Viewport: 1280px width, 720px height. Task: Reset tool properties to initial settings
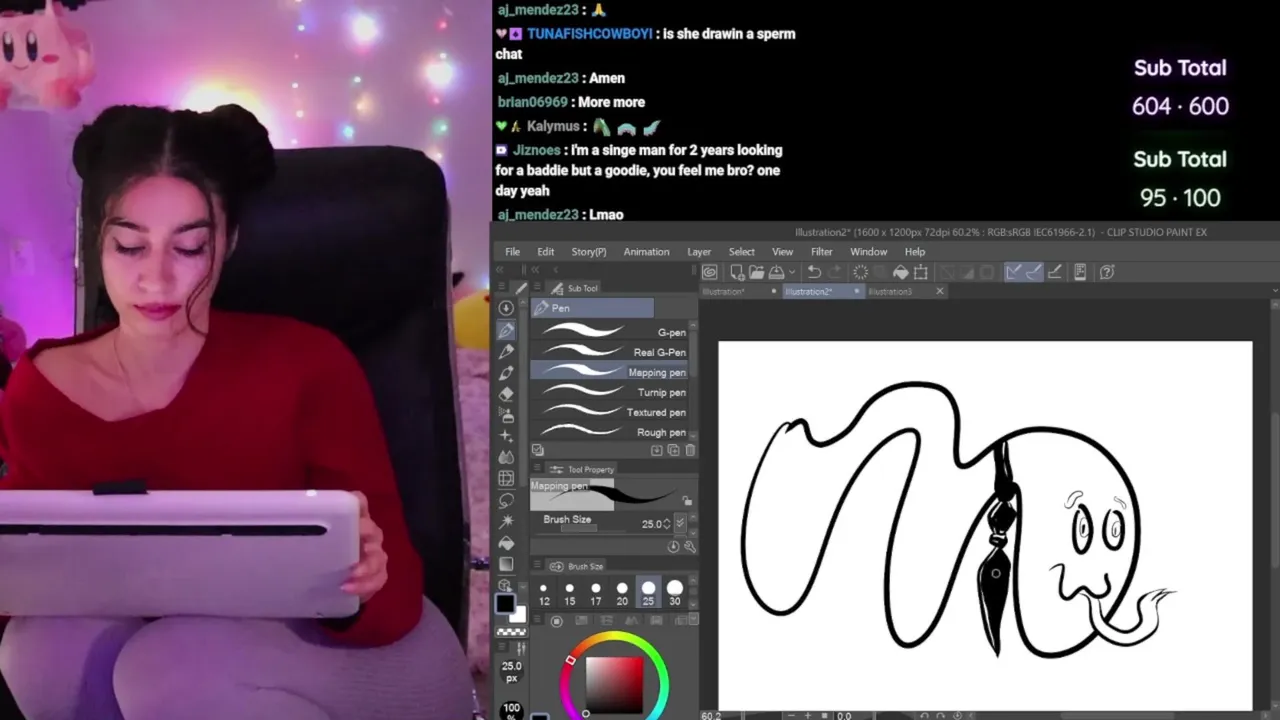click(673, 546)
